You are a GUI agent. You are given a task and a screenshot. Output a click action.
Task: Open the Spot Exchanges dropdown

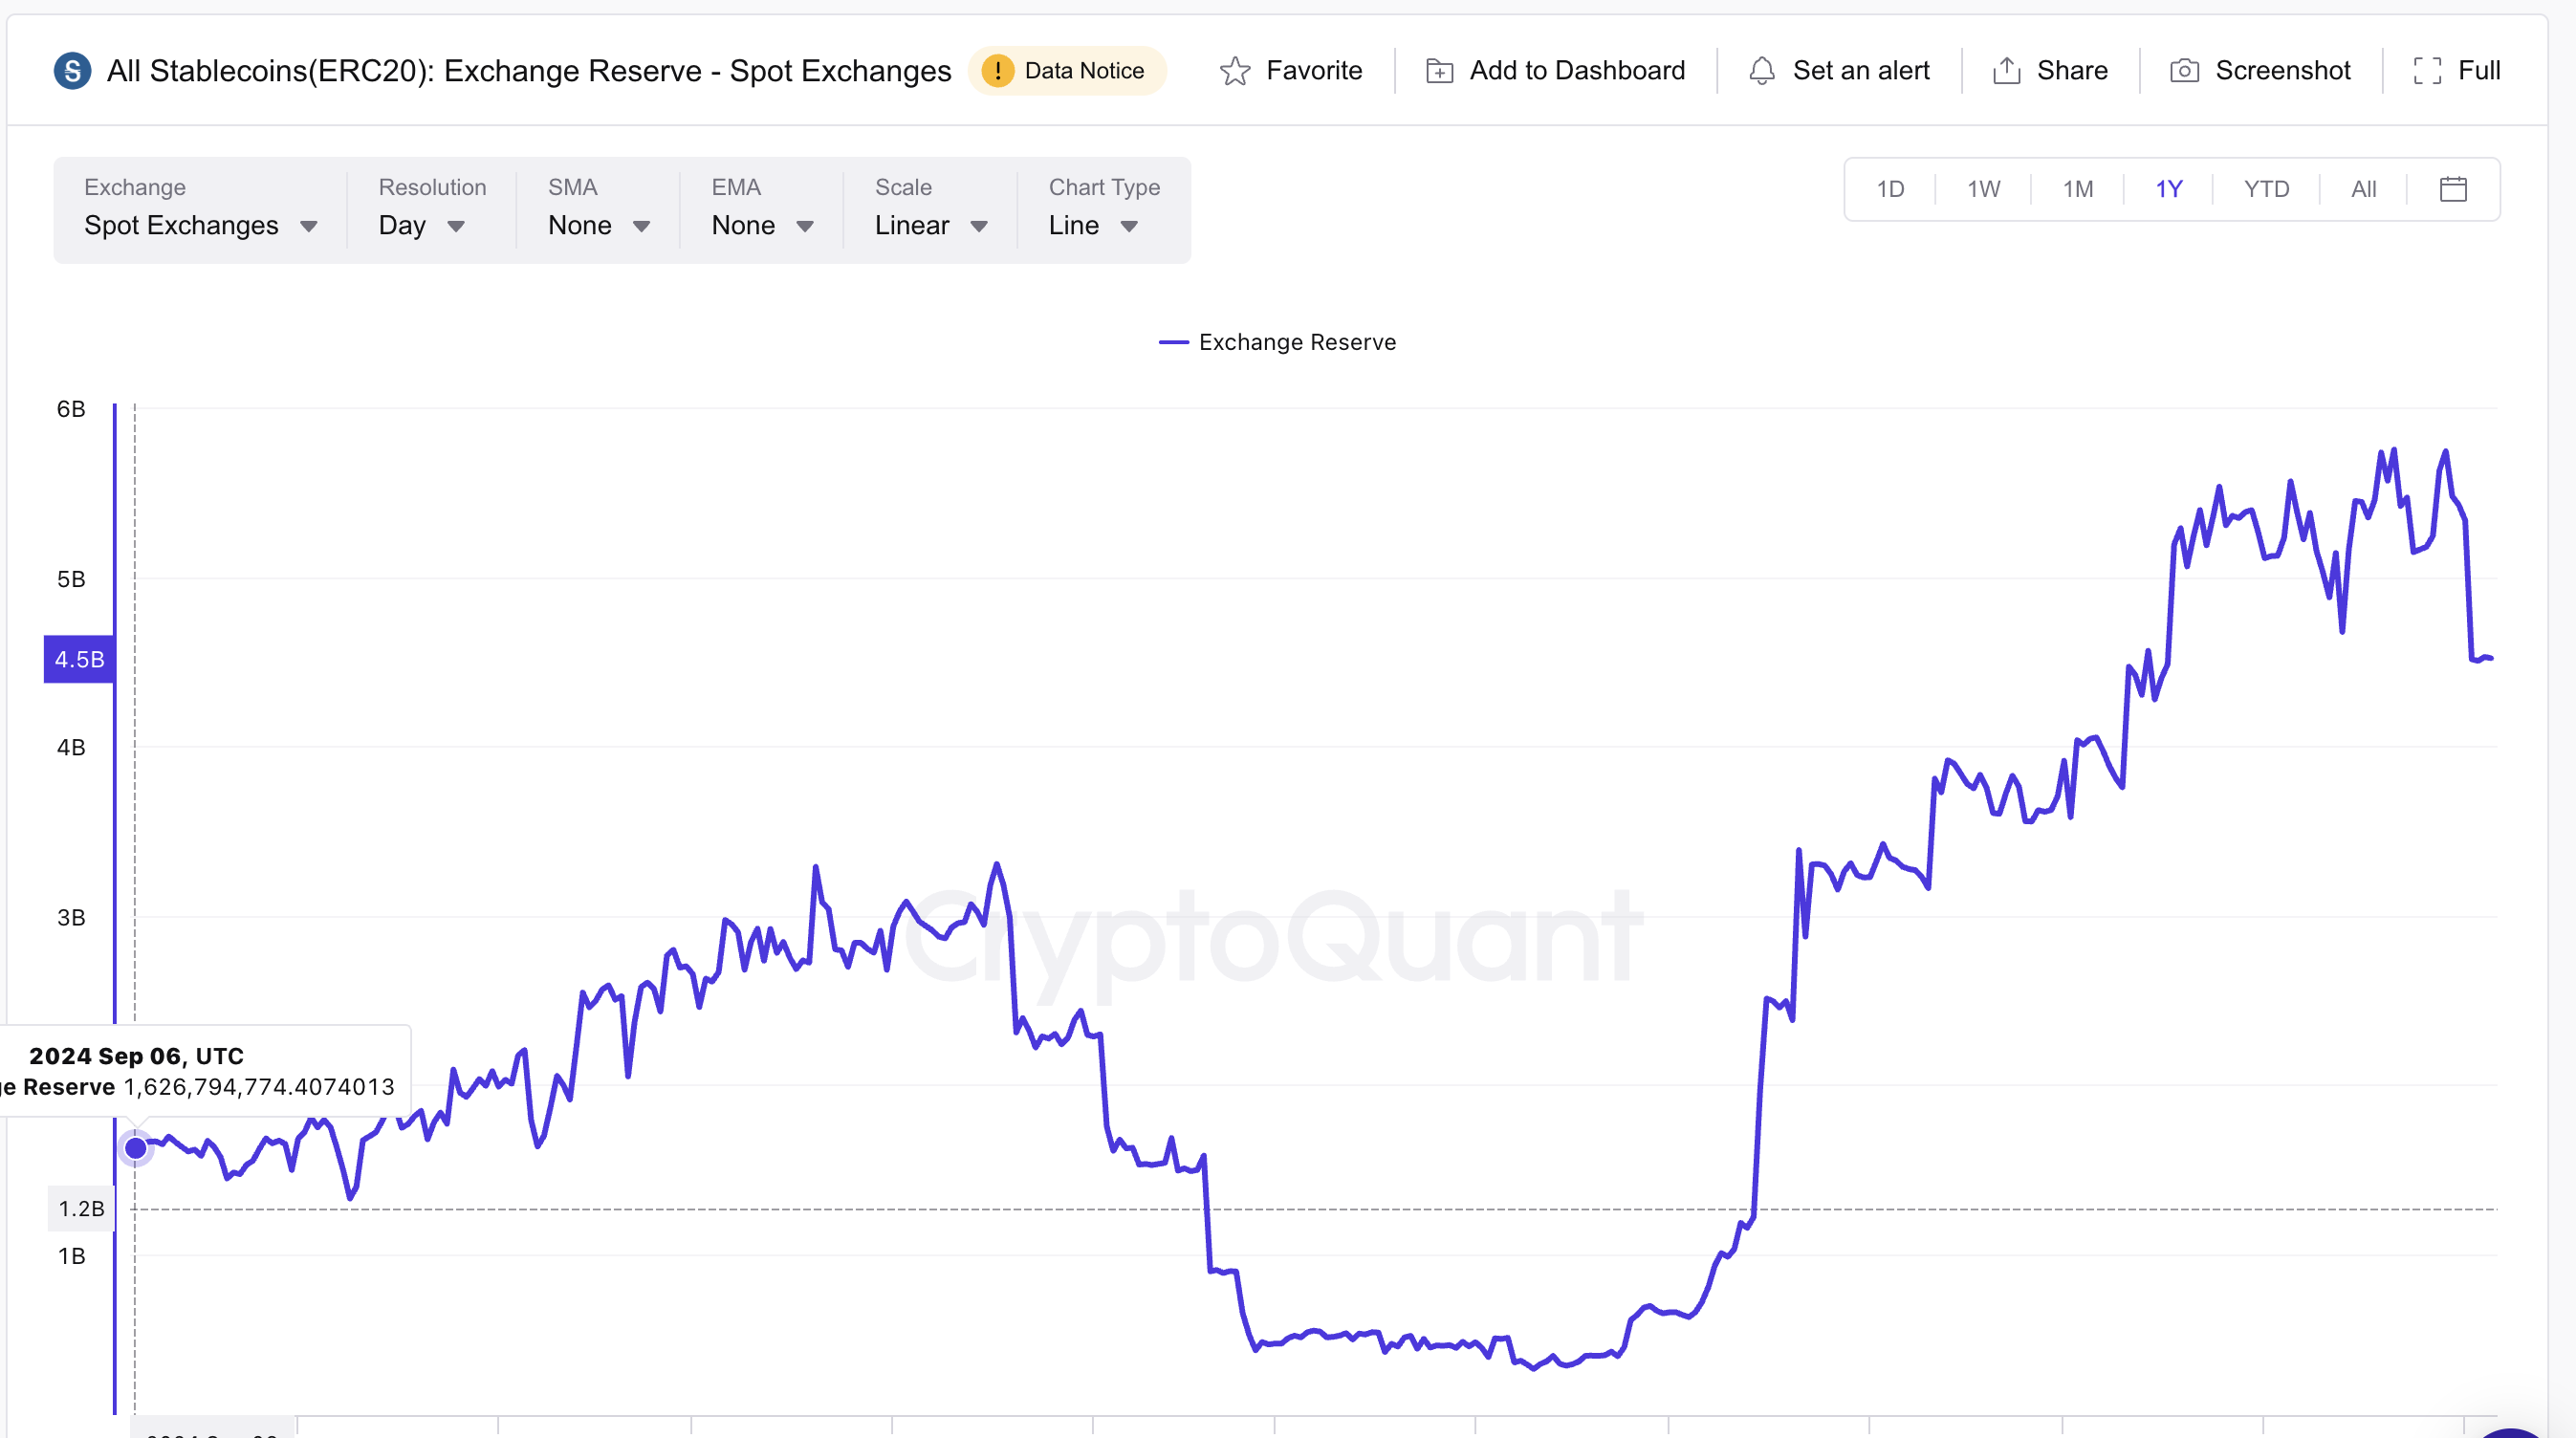point(200,225)
